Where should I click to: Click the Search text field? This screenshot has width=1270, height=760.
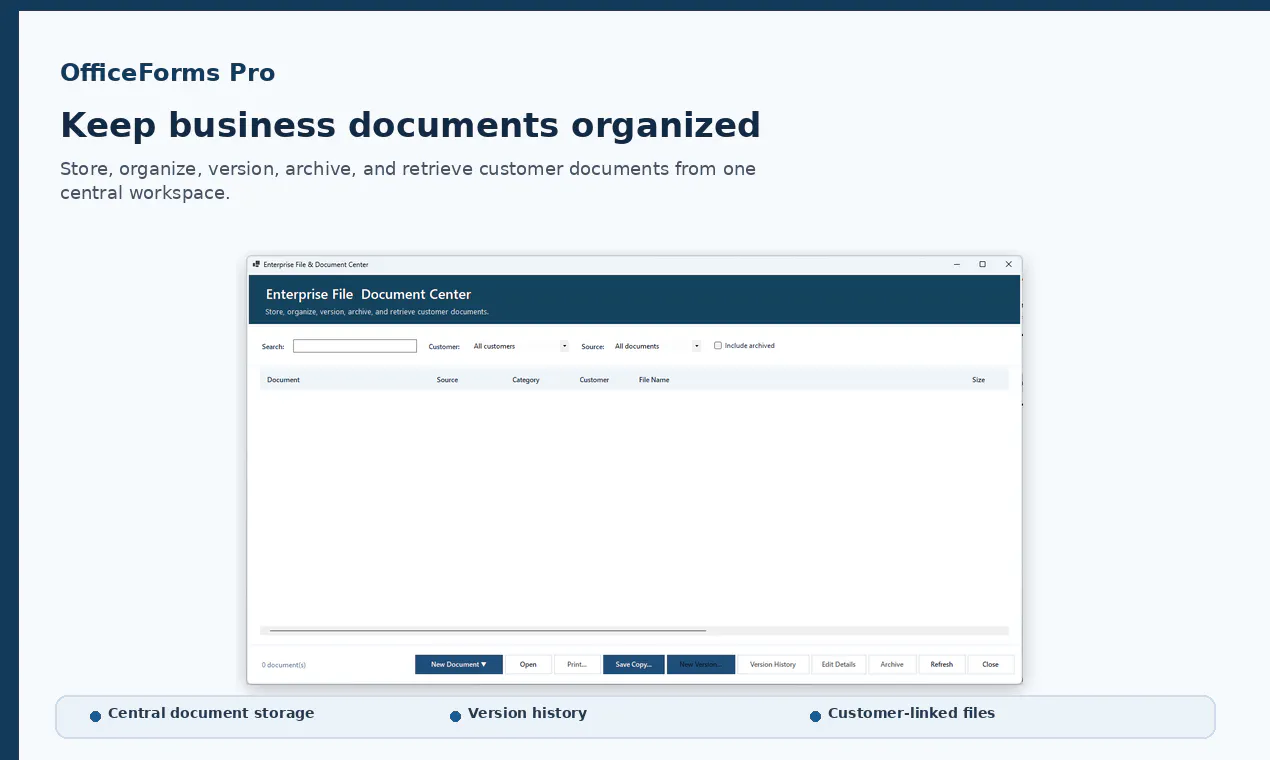[354, 346]
